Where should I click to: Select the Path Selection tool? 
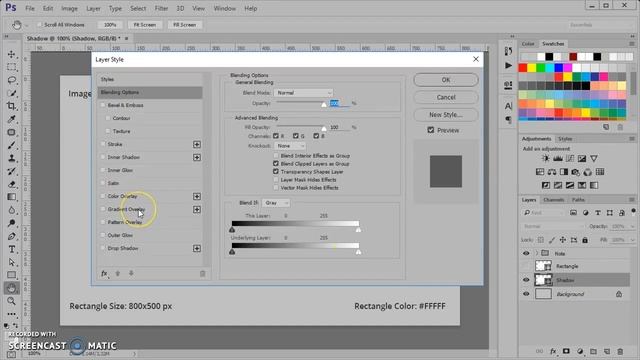tap(11, 262)
